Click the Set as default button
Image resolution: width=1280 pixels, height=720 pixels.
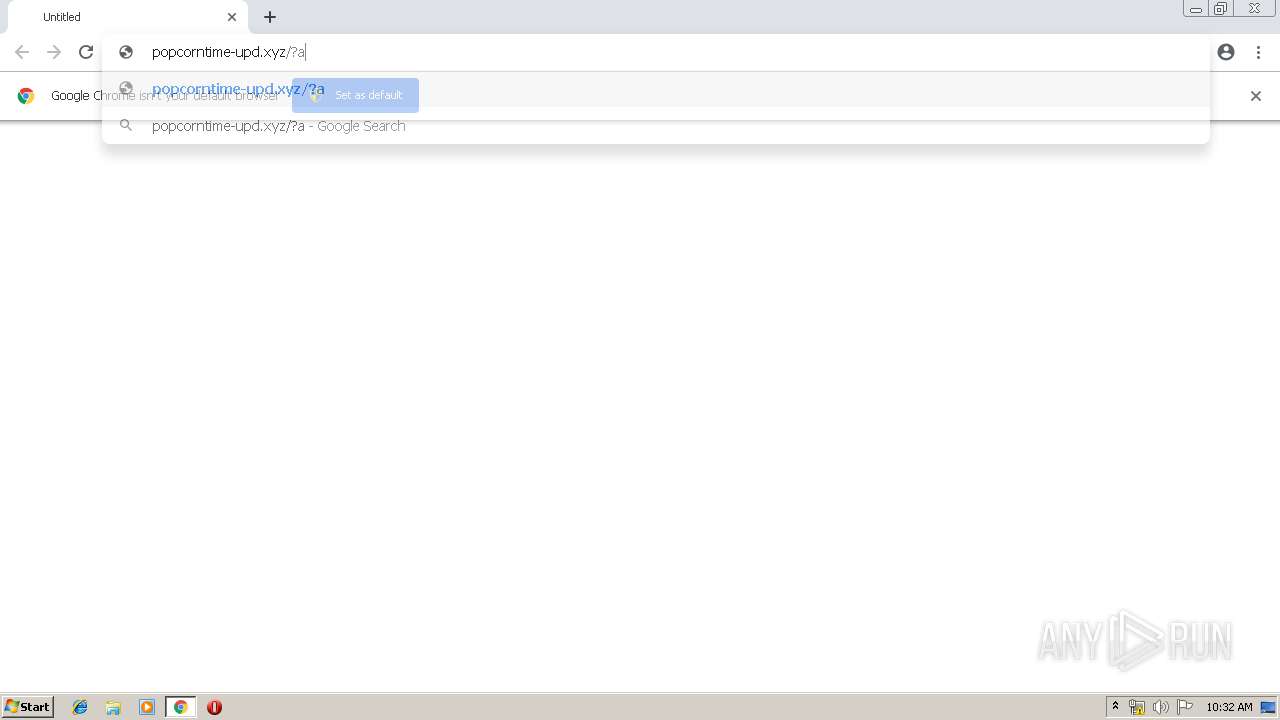click(355, 95)
